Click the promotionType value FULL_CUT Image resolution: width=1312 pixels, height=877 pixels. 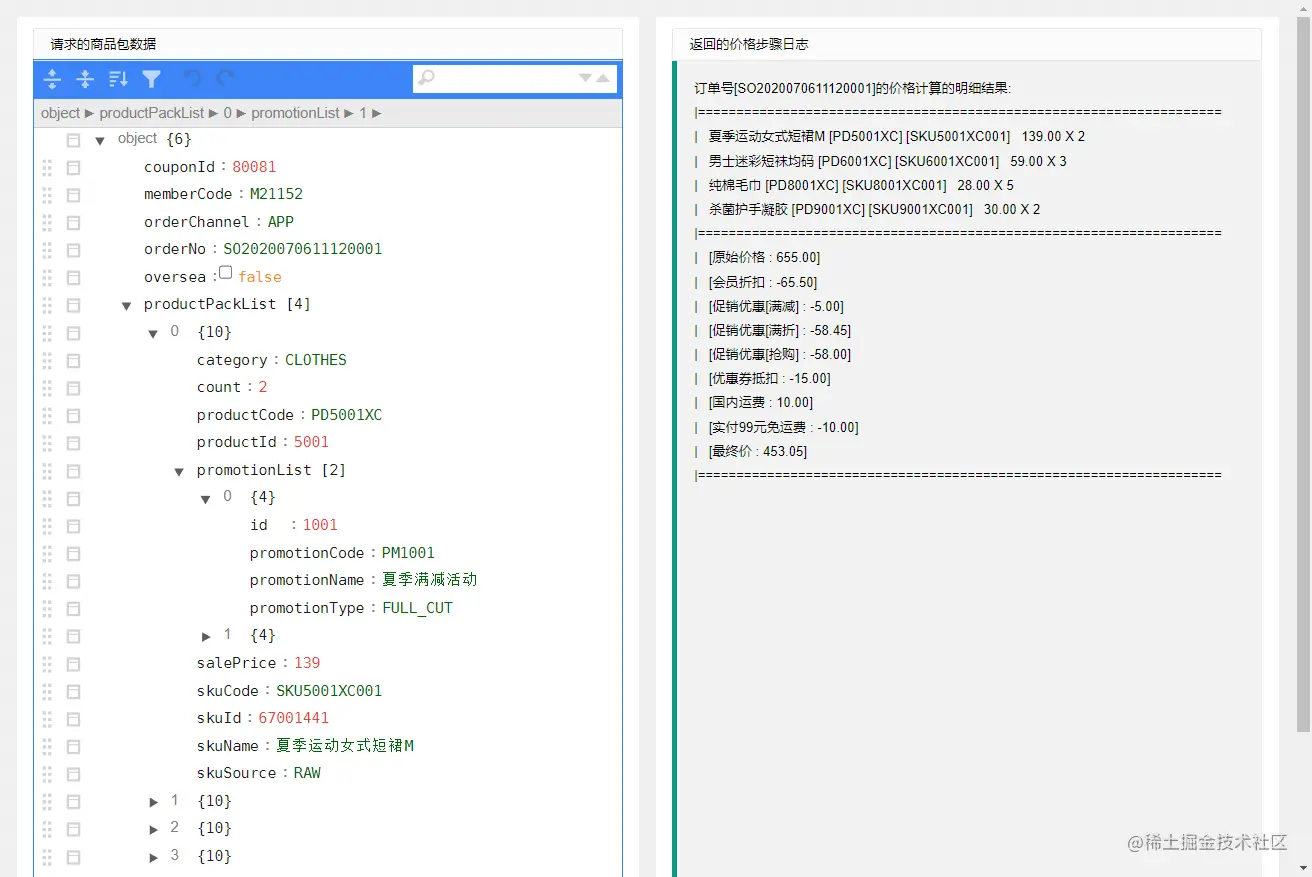[417, 608]
